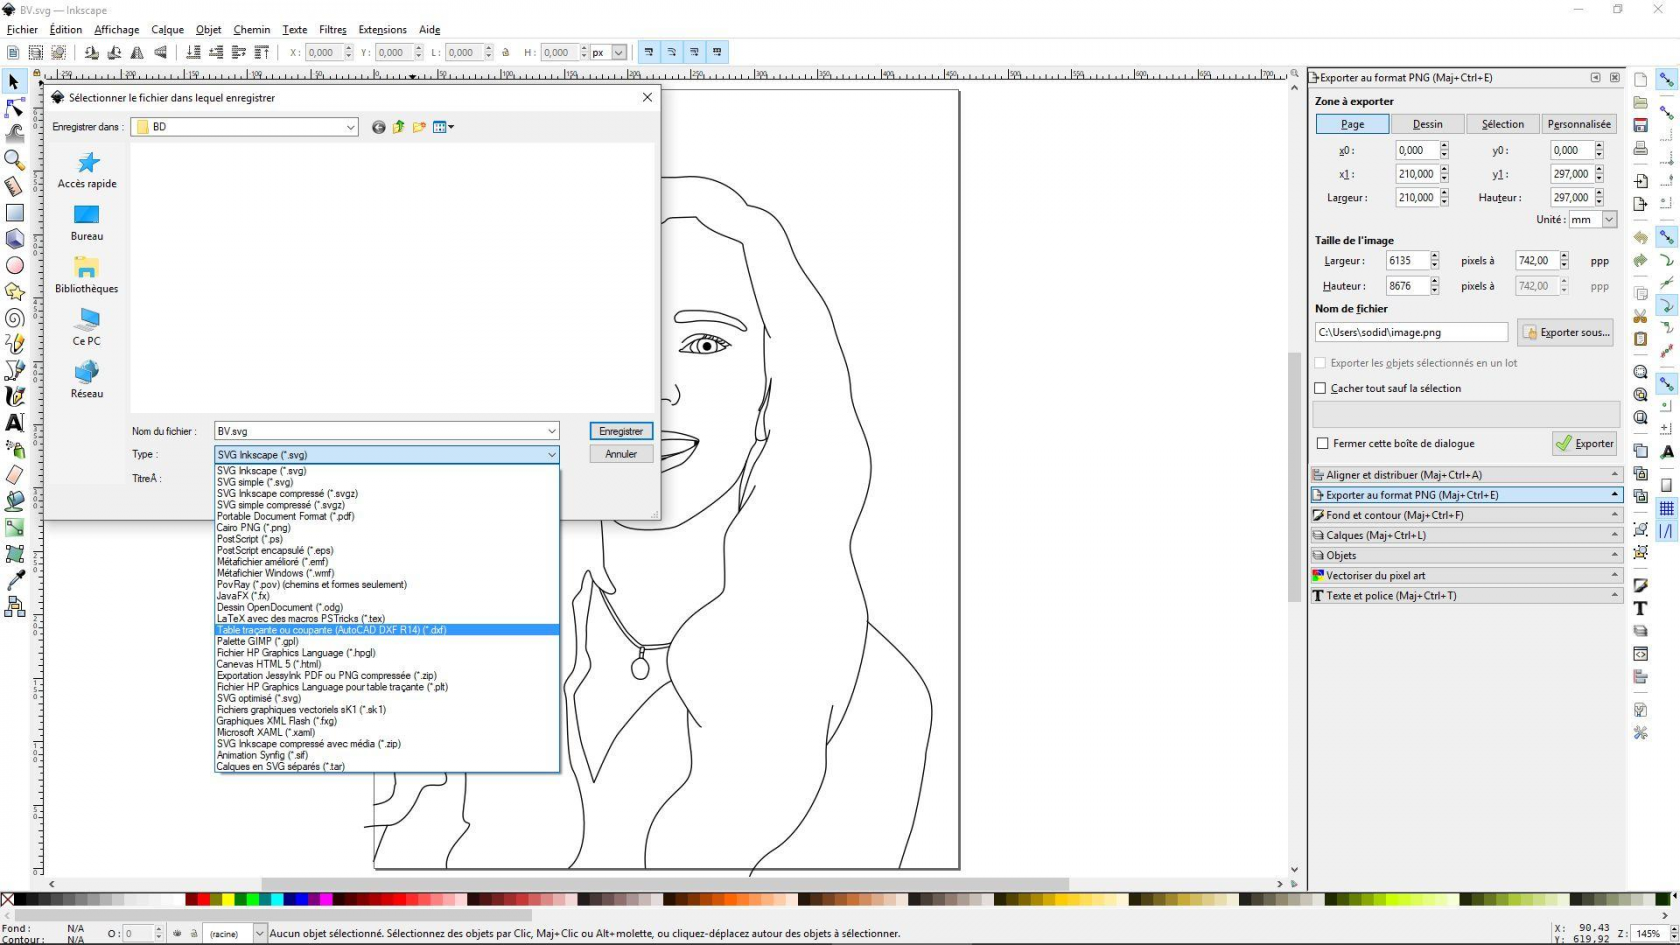
Task: Select the 3D box tool
Action: tap(14, 239)
